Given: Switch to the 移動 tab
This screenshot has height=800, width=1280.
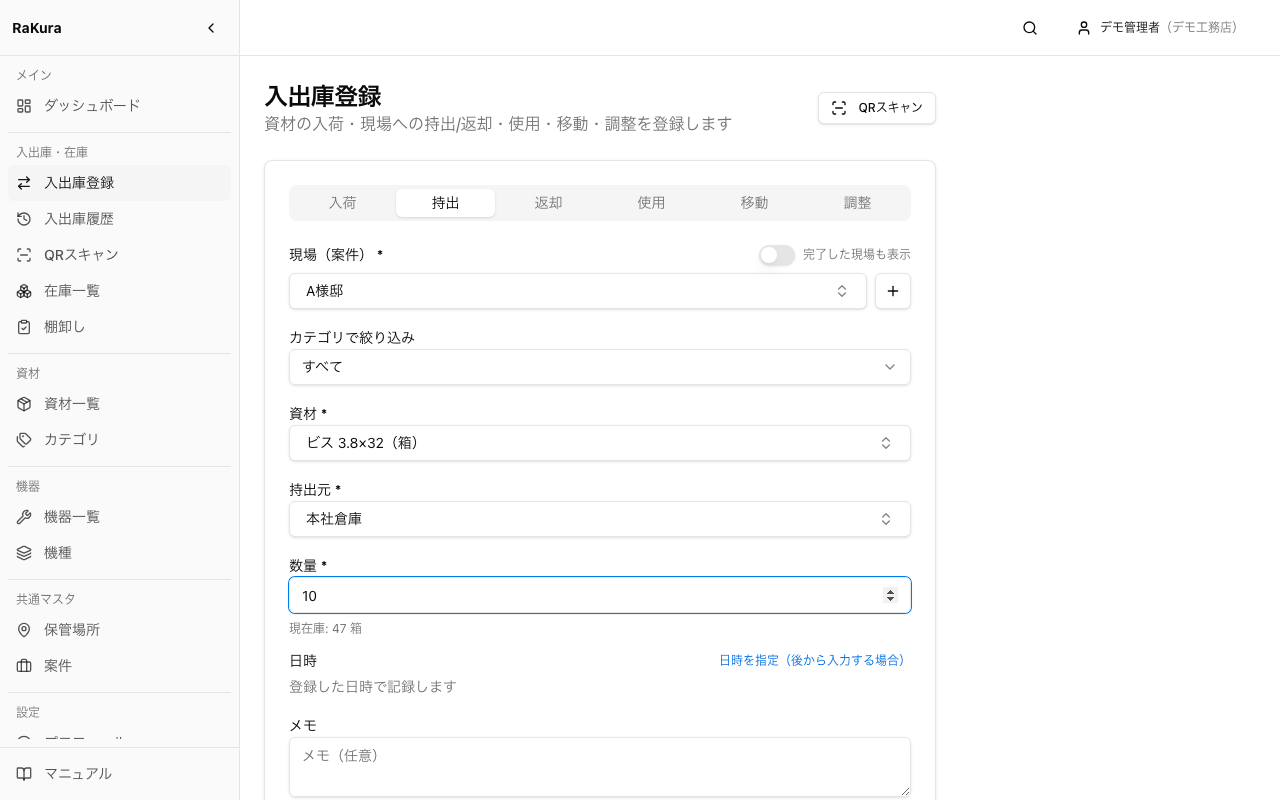Looking at the screenshot, I should [755, 203].
